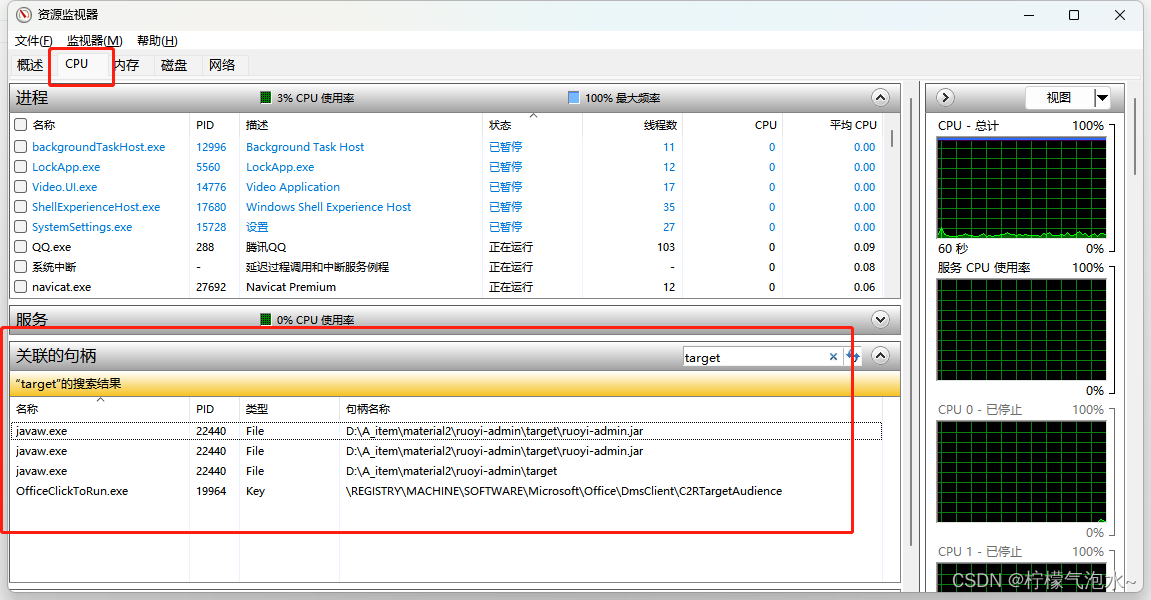This screenshot has height=600, width=1151.
Task: Click the blue search handles icon
Action: (x=852, y=356)
